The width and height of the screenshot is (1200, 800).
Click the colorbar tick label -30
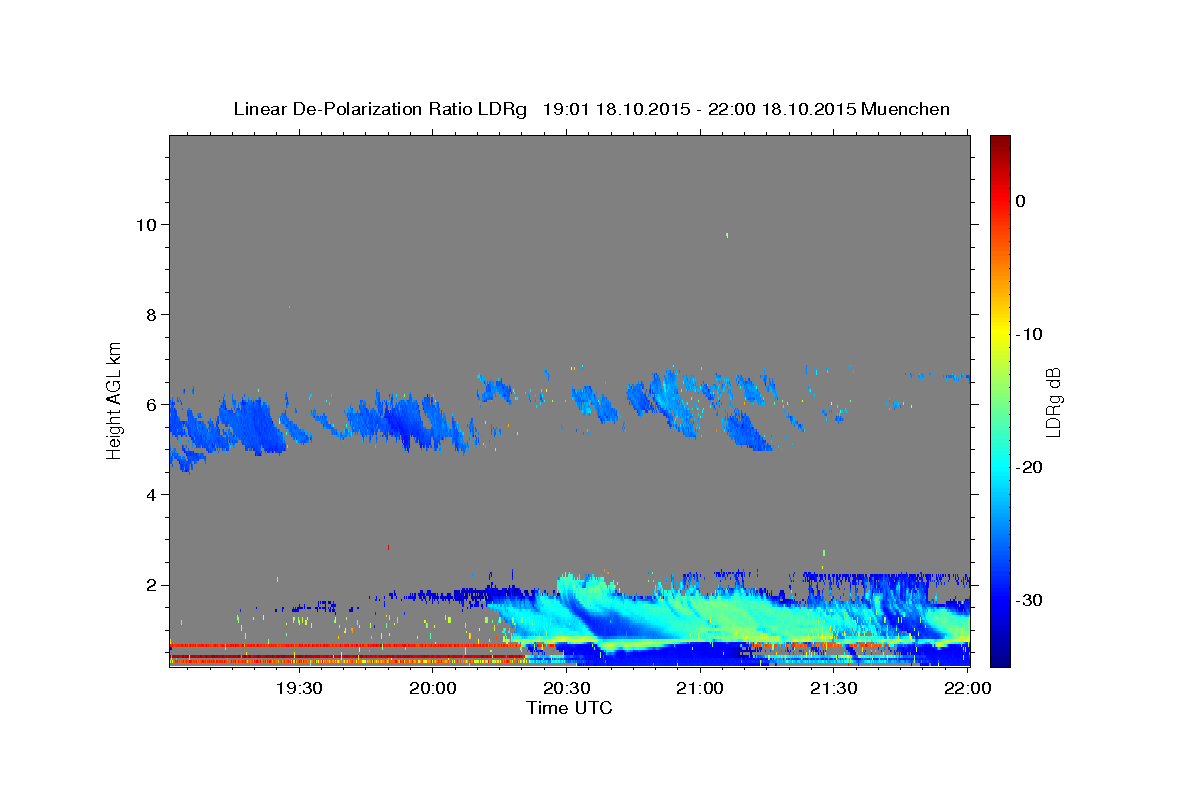point(1030,600)
